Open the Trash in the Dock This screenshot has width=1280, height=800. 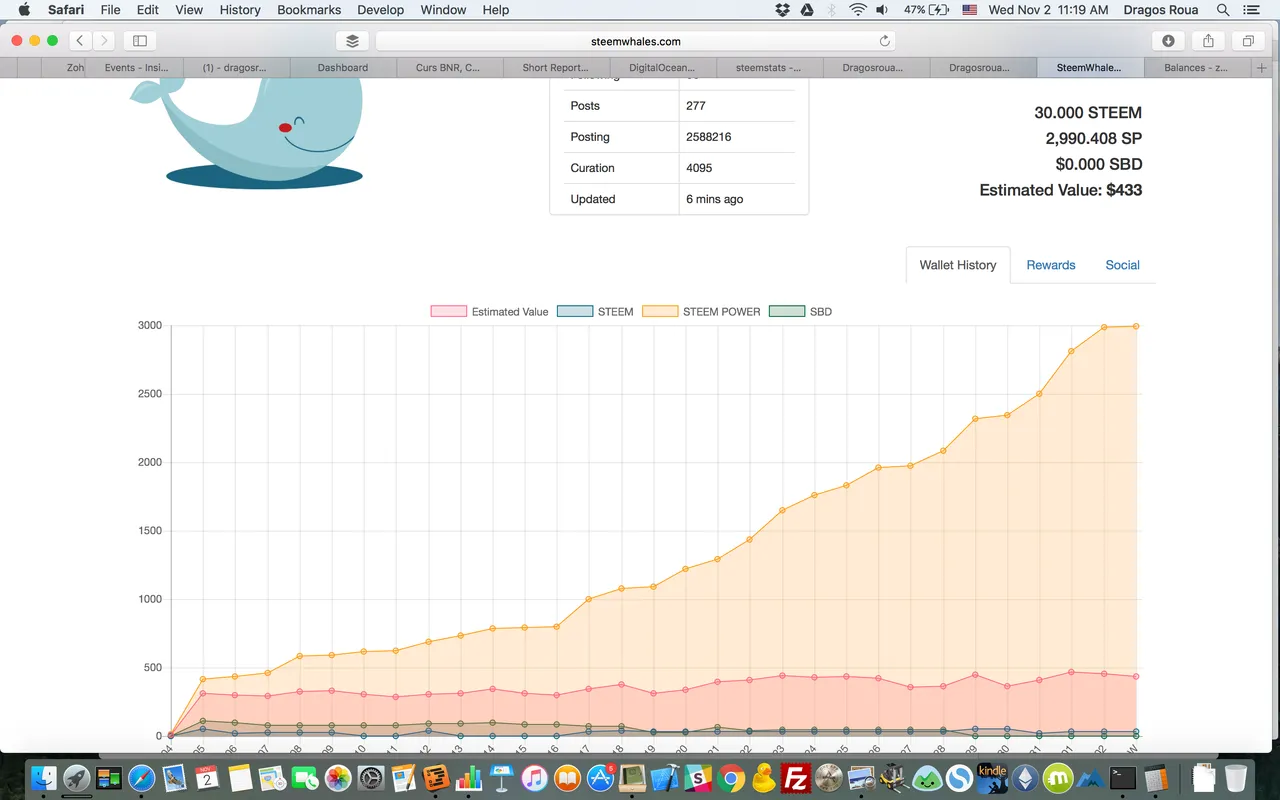click(x=1236, y=778)
